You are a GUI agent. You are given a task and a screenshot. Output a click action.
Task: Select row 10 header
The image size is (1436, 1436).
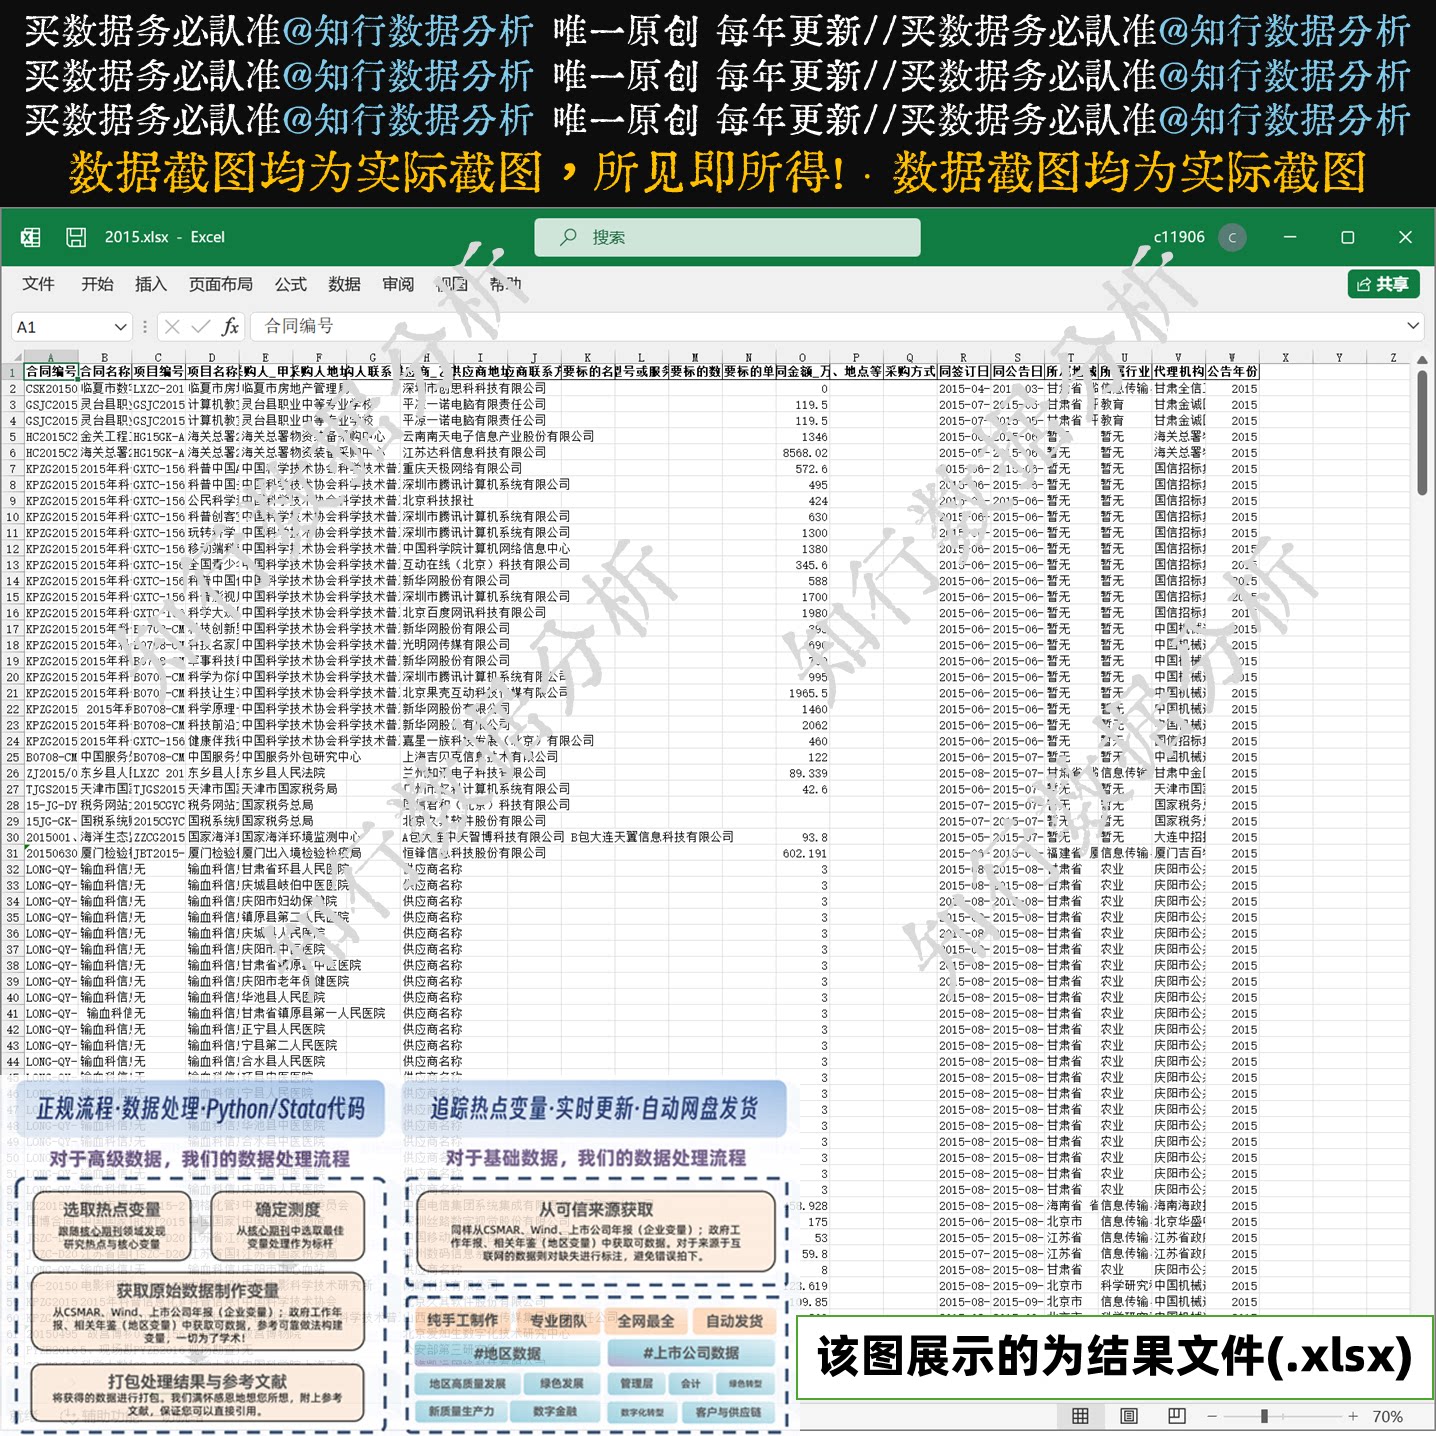tap(13, 517)
